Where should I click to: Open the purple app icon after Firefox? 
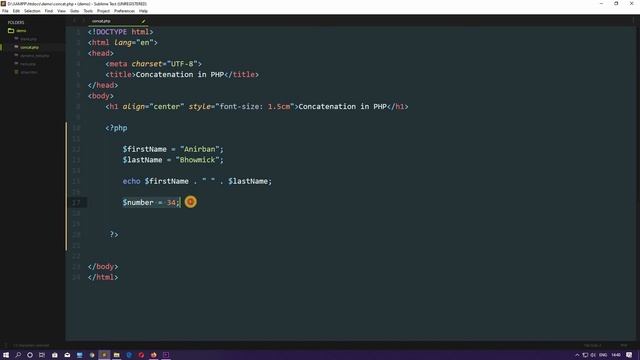click(166, 355)
